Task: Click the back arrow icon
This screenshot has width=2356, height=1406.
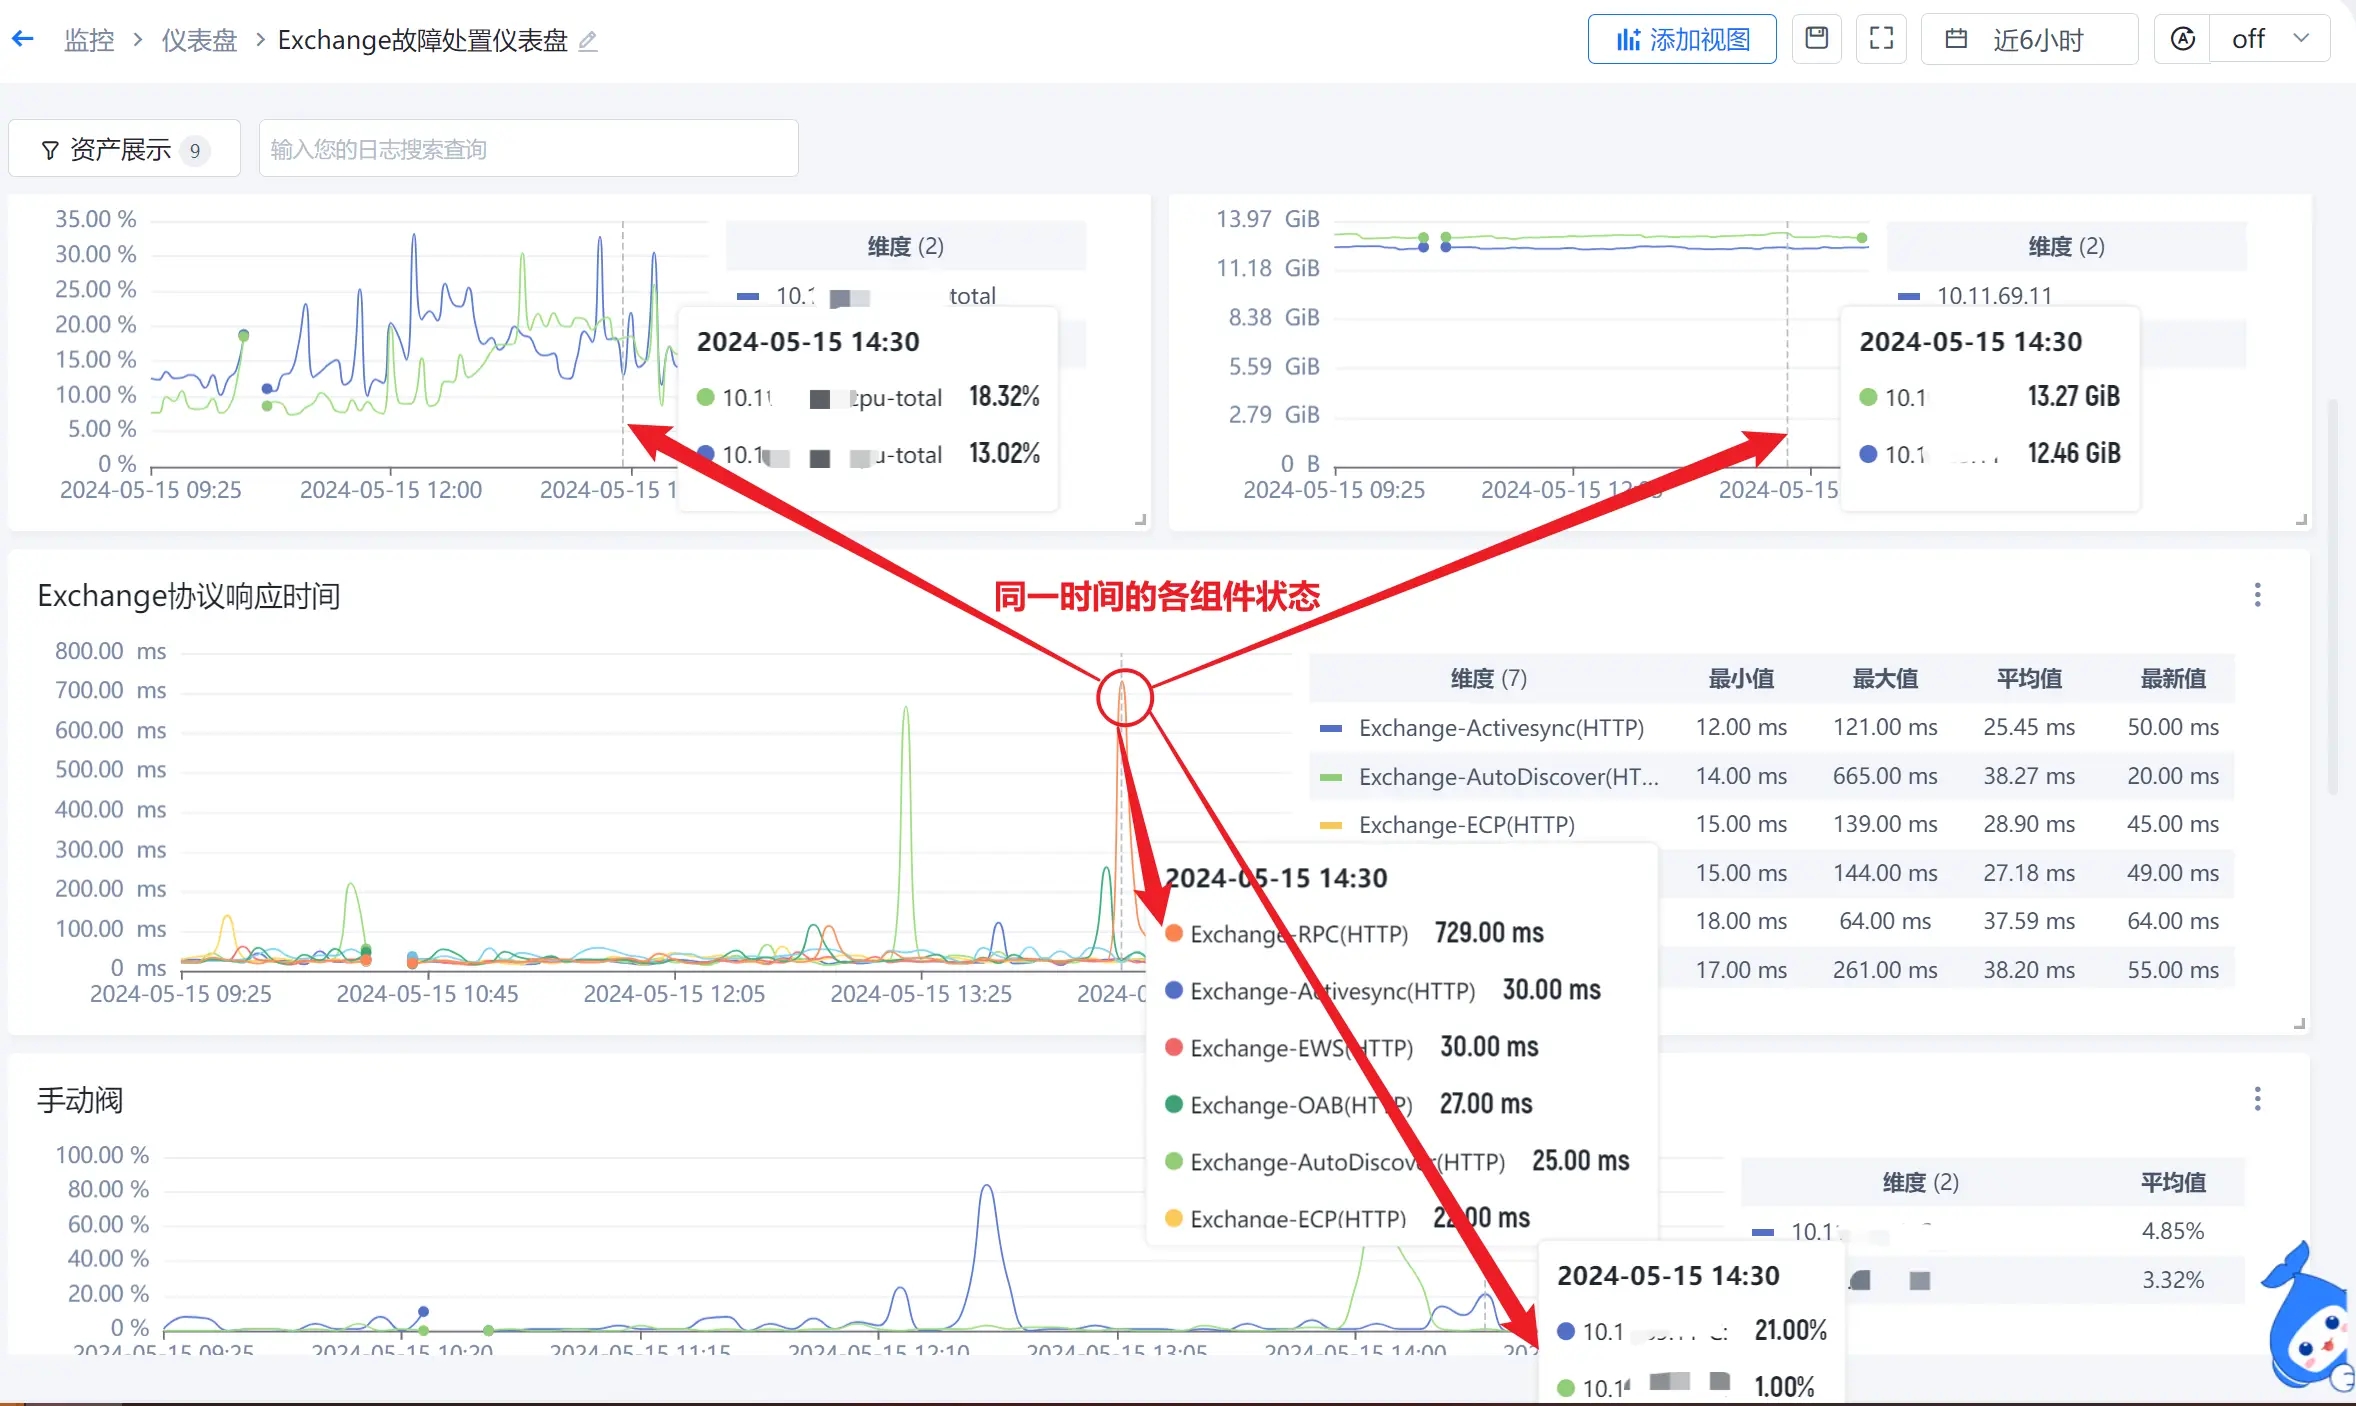Action: pos(23,39)
